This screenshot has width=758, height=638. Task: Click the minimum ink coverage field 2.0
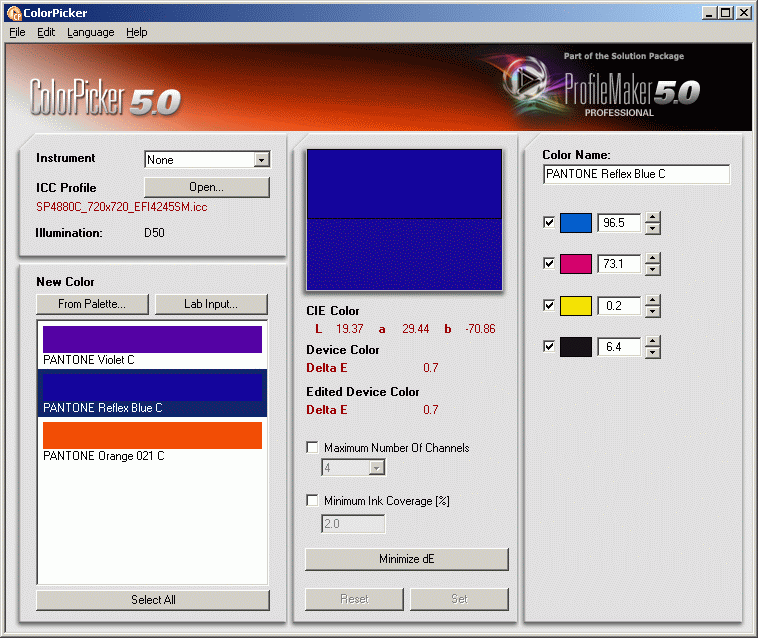[353, 523]
